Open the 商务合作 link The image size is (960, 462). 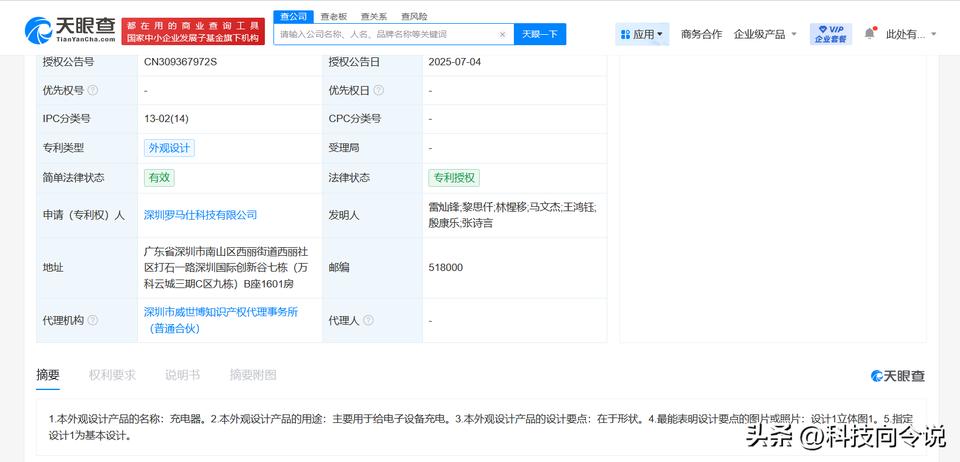[701, 34]
